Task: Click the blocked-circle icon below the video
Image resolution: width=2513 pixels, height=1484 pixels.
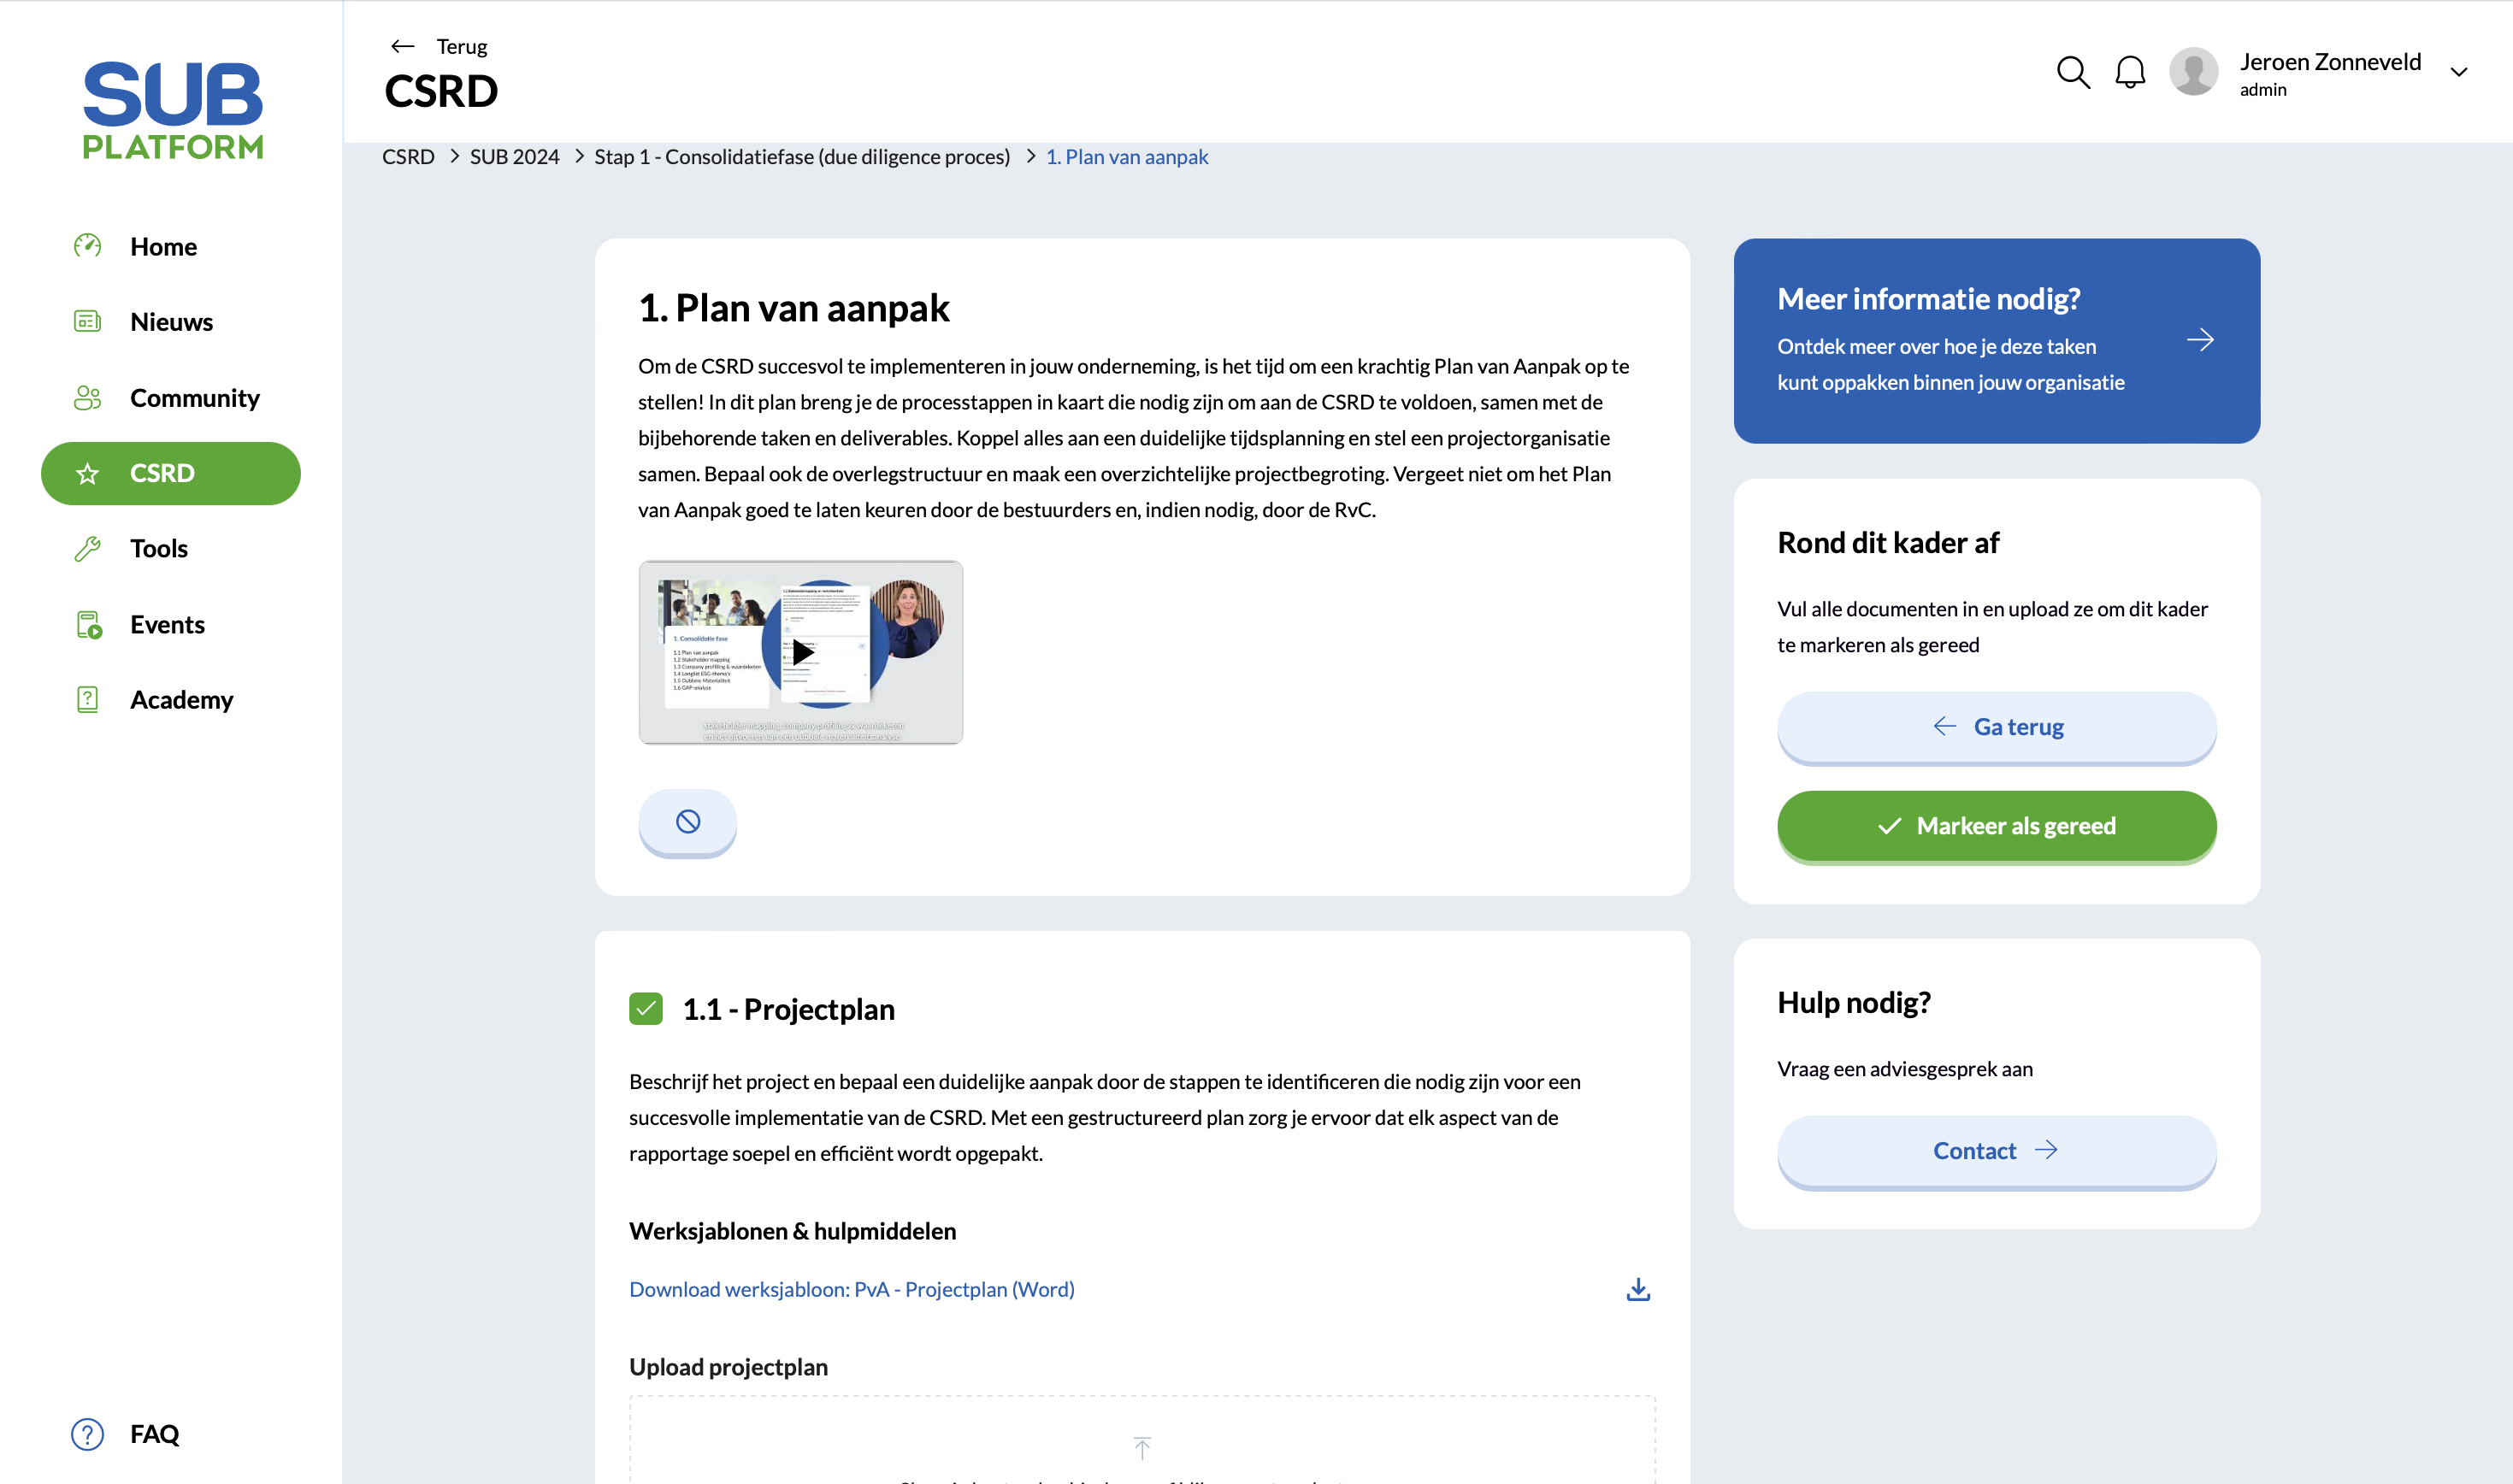Action: point(687,821)
